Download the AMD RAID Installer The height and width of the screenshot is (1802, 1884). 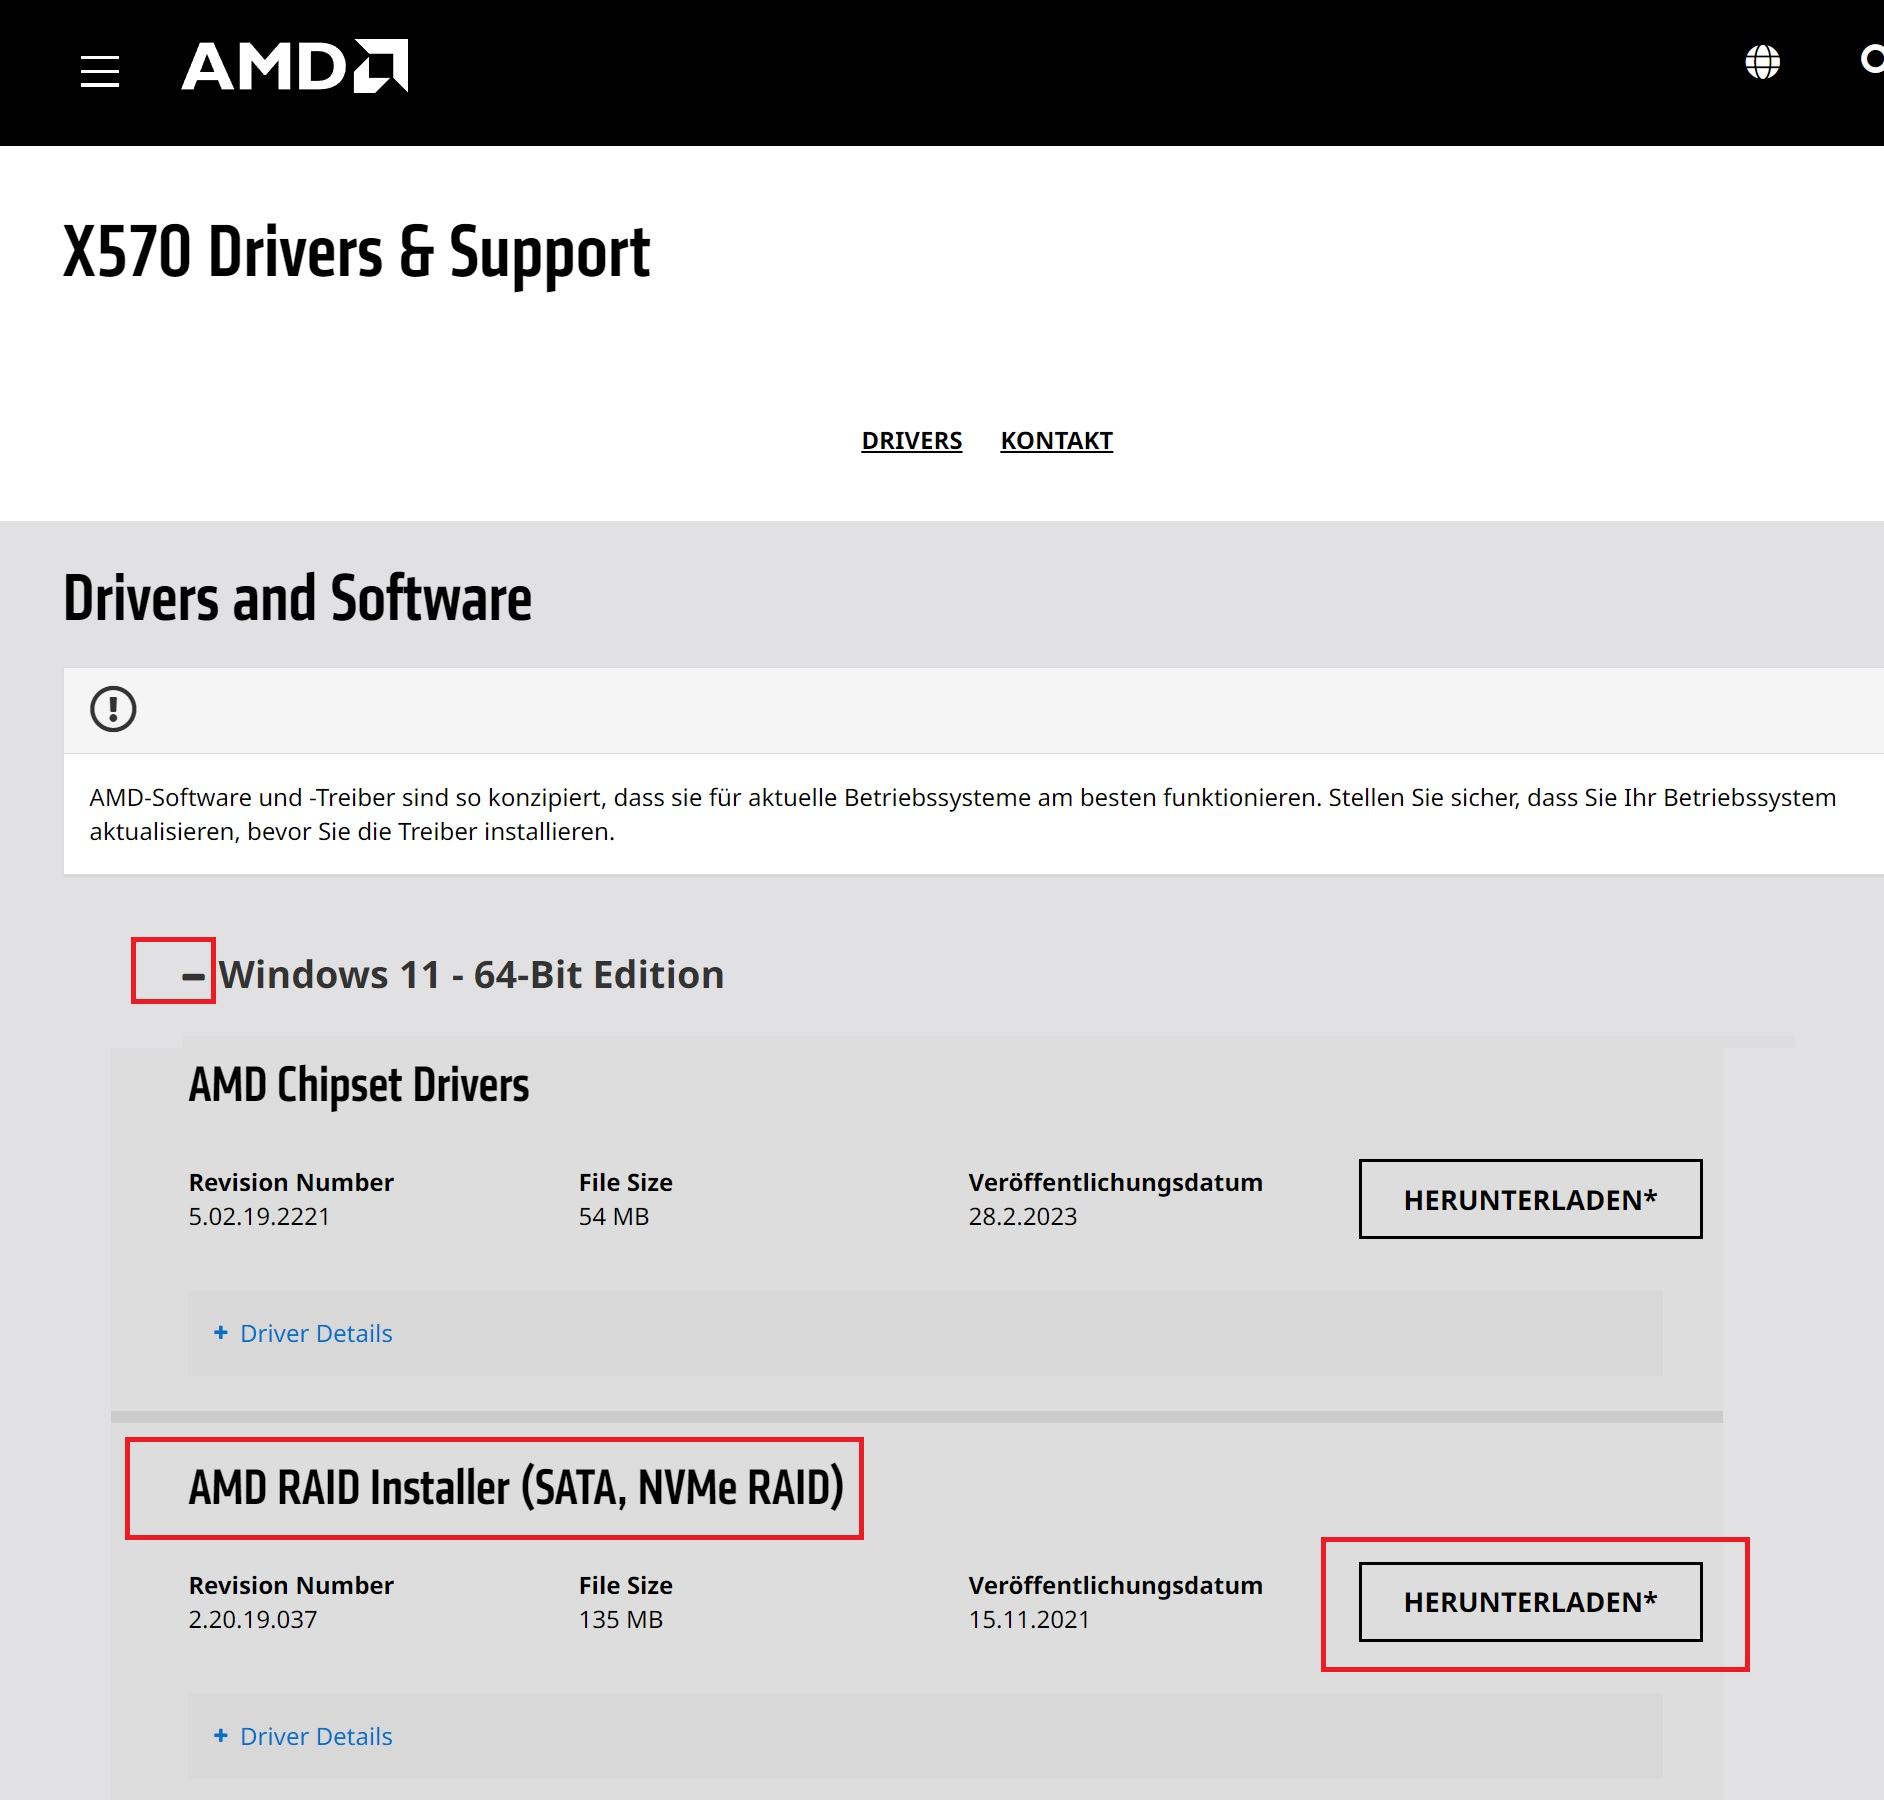[1530, 1601]
